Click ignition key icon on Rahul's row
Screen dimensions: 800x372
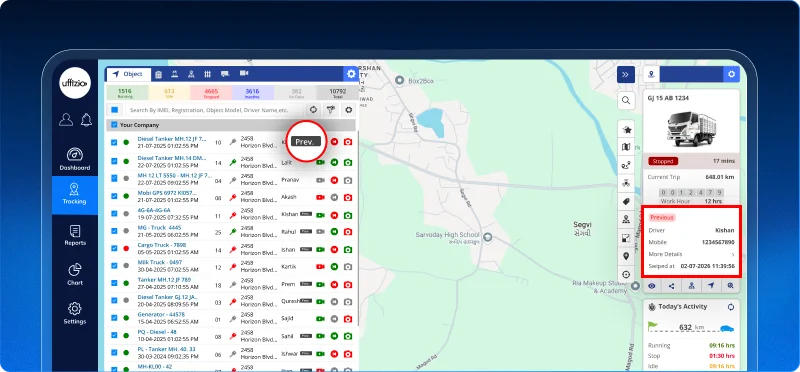[x=233, y=231]
